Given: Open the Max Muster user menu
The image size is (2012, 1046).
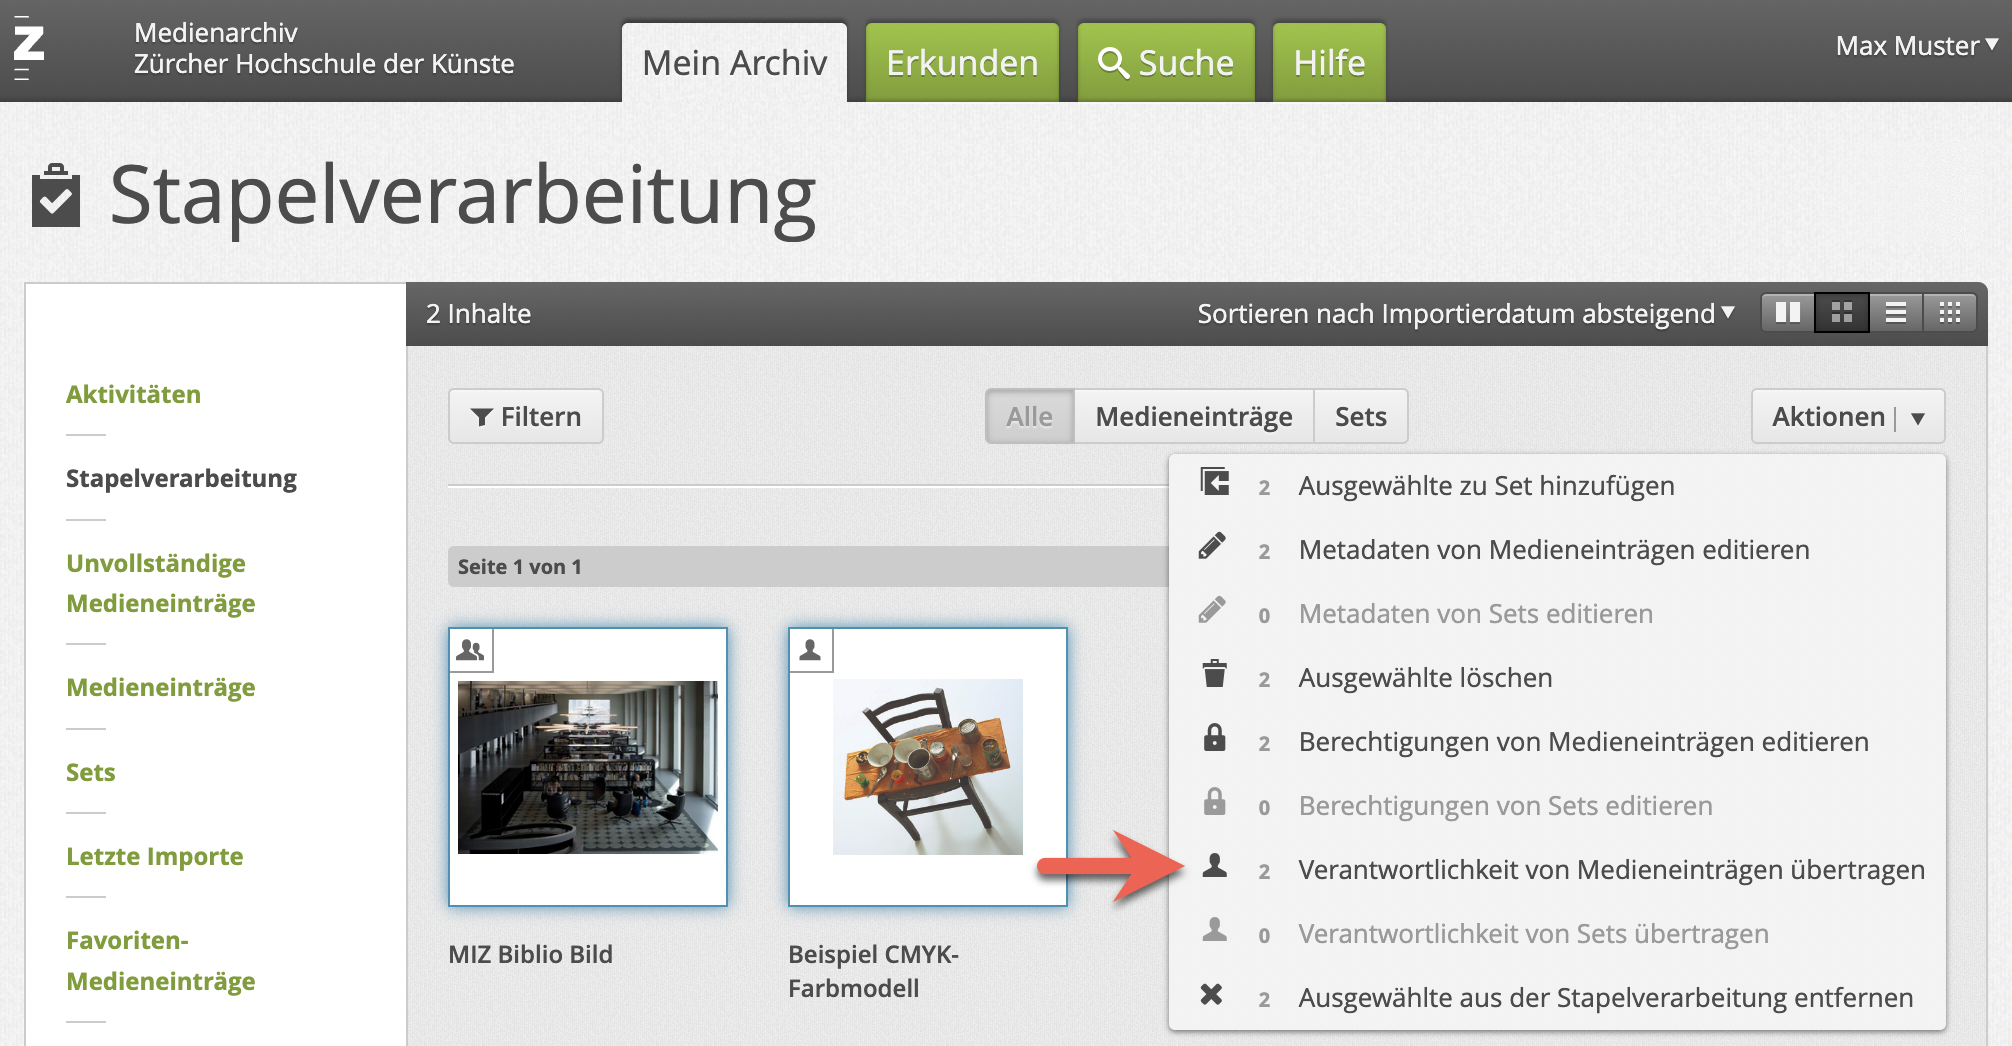Looking at the screenshot, I should tap(1915, 46).
